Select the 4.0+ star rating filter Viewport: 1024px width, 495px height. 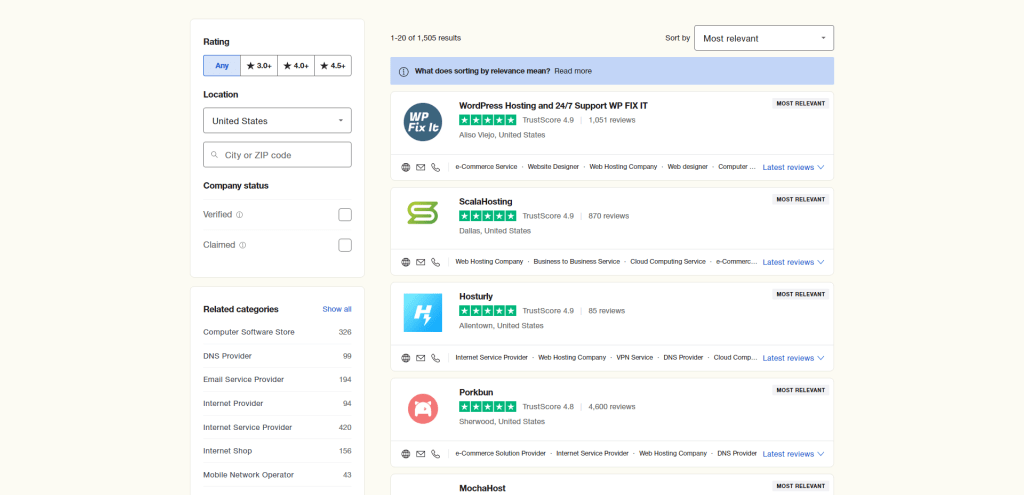point(296,66)
